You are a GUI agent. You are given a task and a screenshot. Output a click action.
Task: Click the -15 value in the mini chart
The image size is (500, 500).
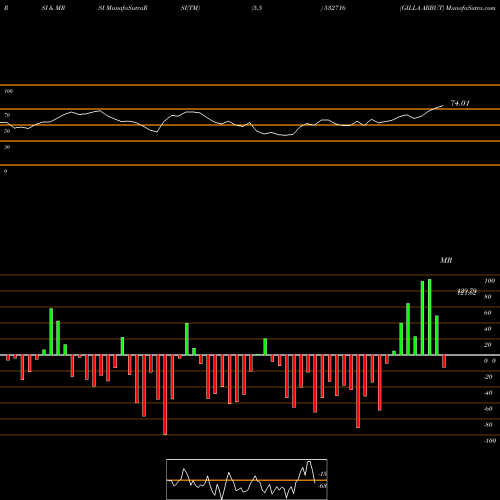coord(322,474)
